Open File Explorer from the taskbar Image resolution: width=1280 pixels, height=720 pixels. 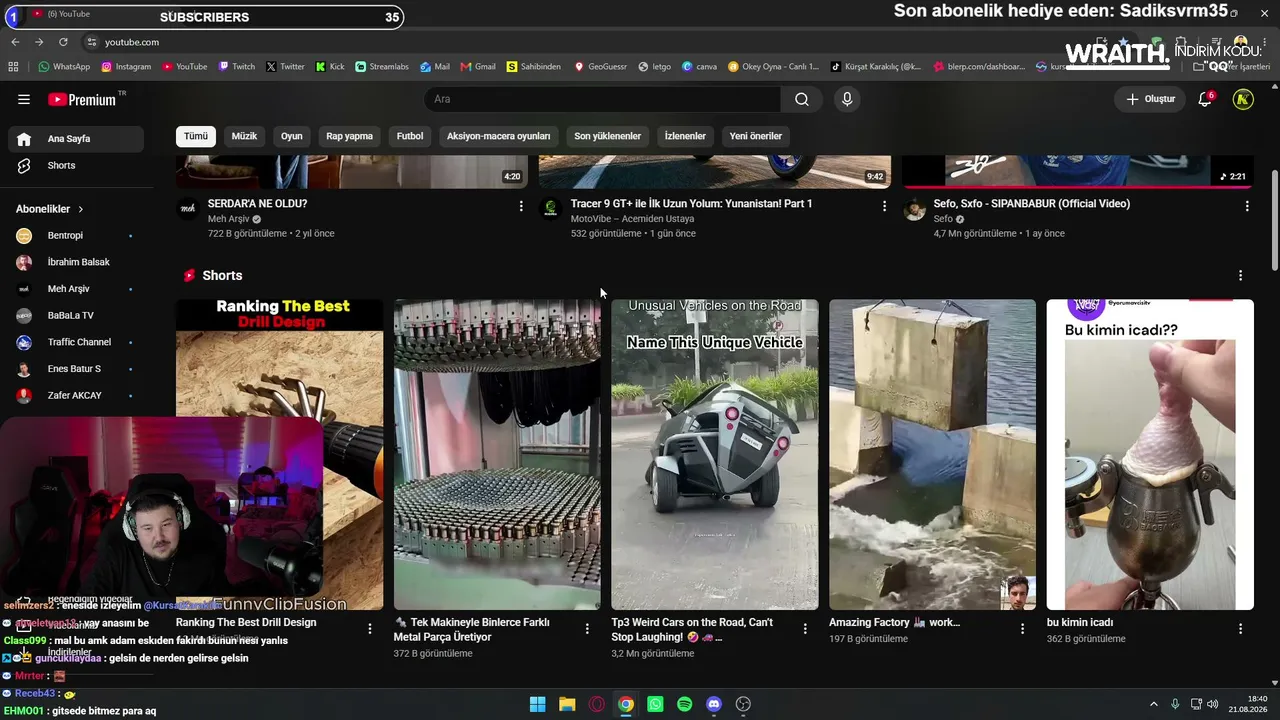pos(567,704)
